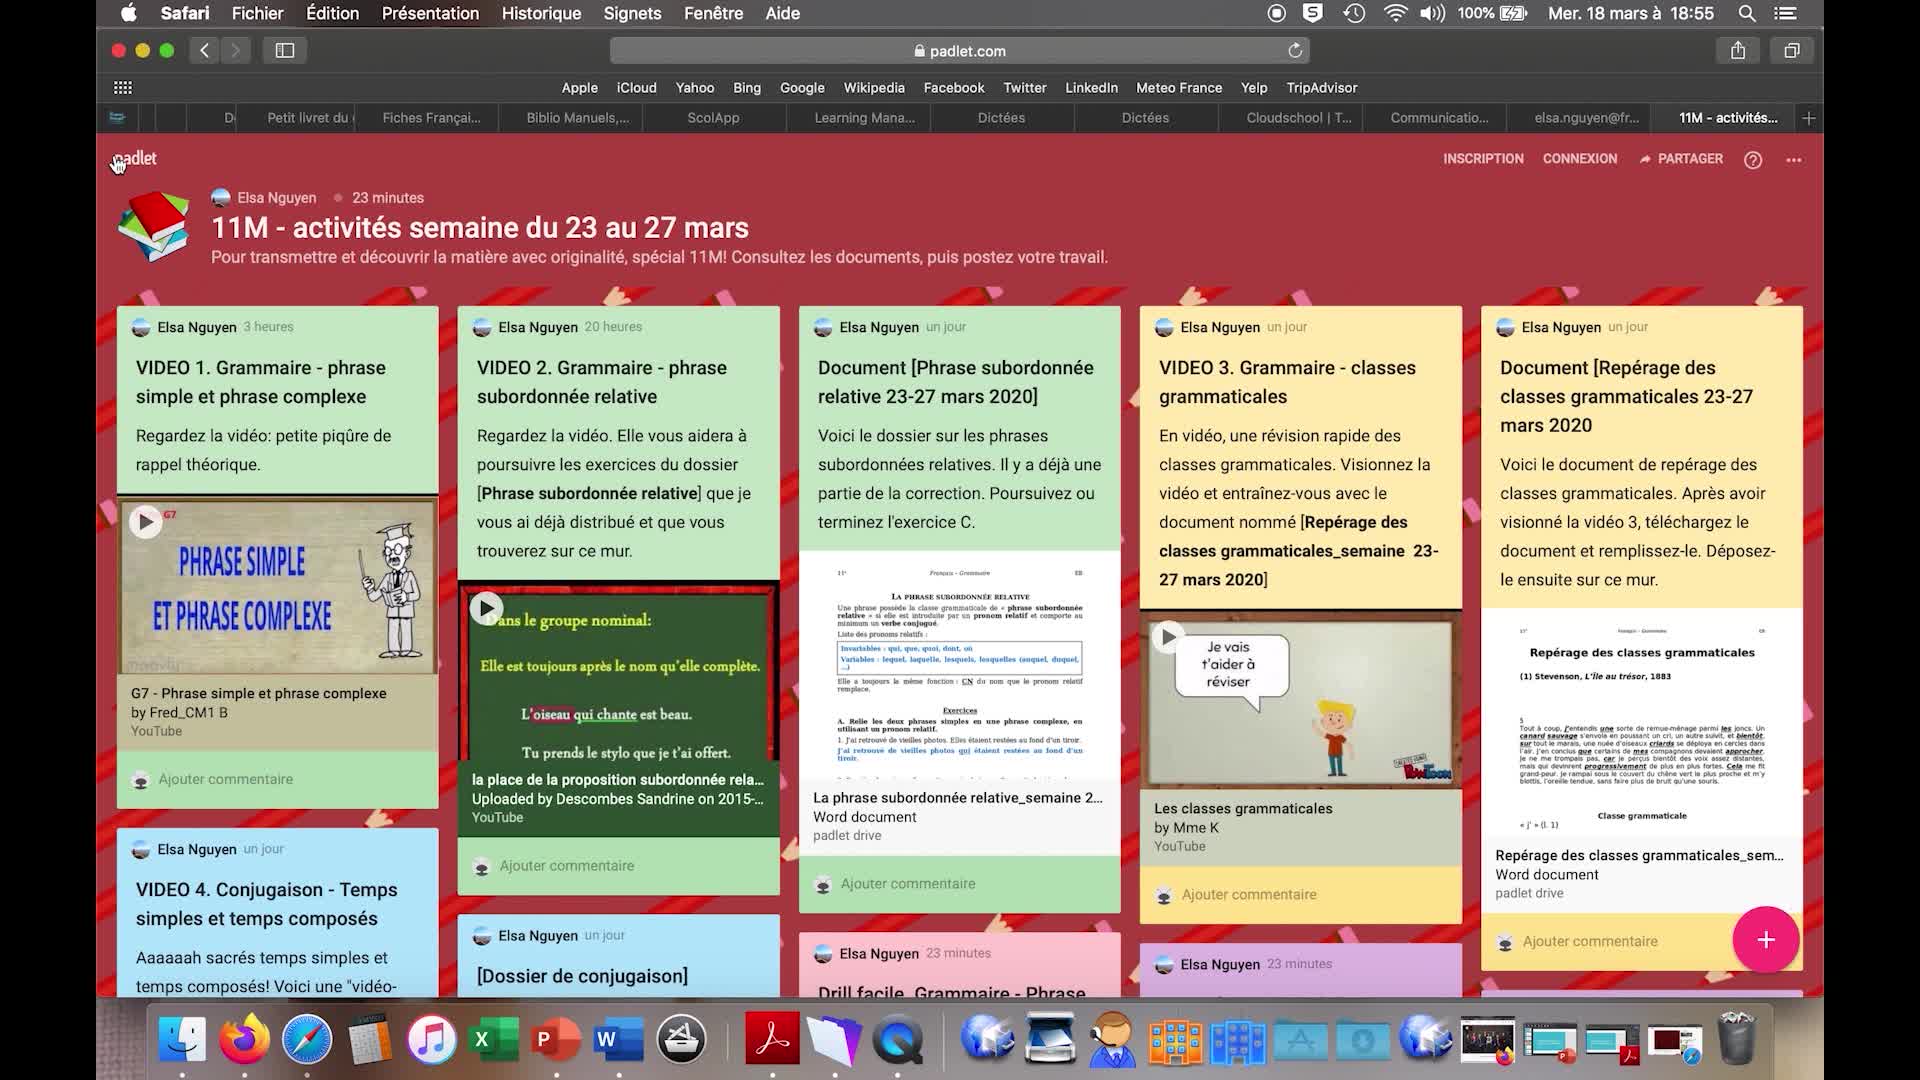Screen dimensions: 1920x1080
Task: Open the Safari share sheet icon
Action: [1738, 51]
